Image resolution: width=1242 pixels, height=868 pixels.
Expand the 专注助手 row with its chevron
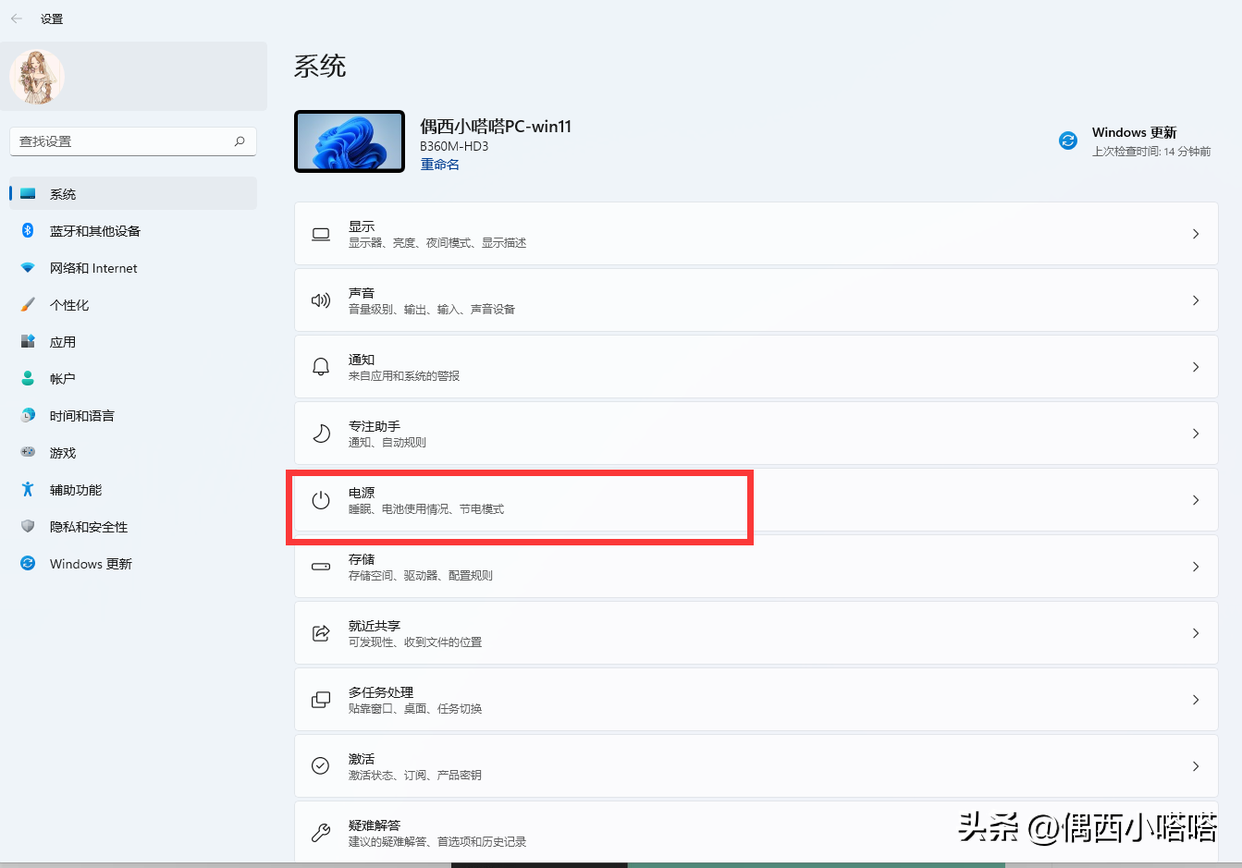1196,434
